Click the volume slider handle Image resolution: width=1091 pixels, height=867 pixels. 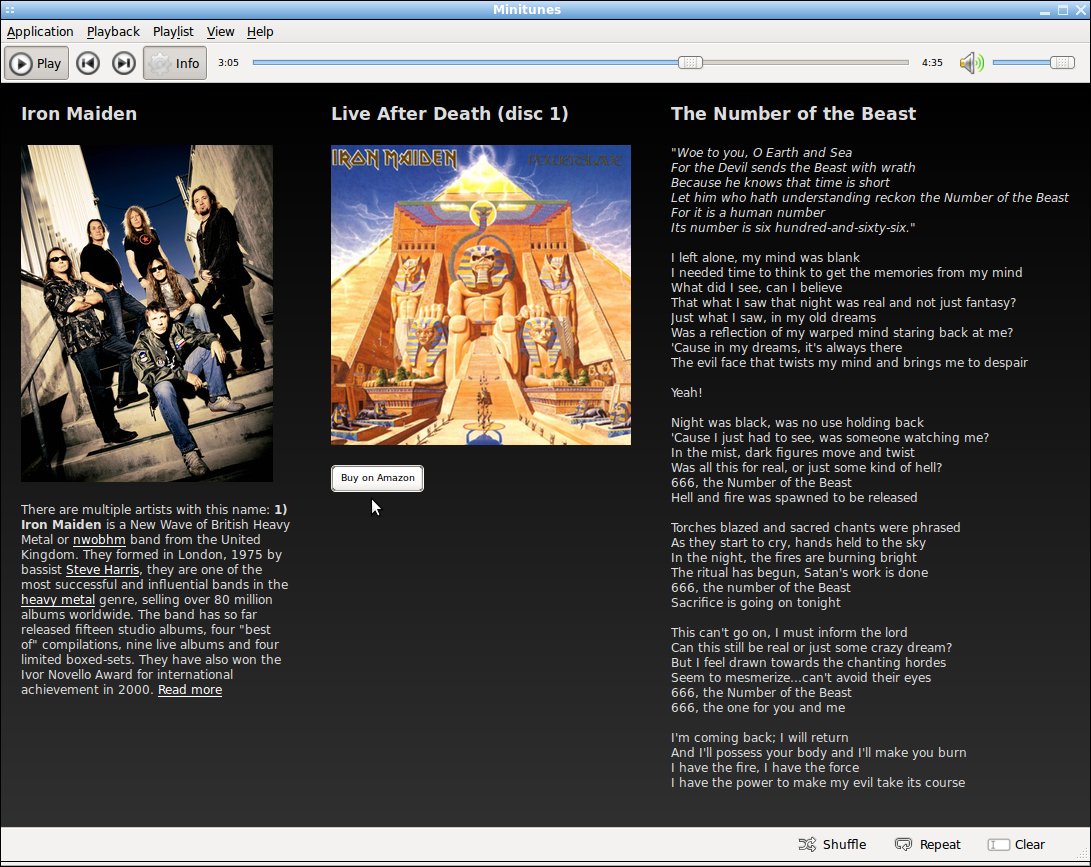coord(1062,63)
